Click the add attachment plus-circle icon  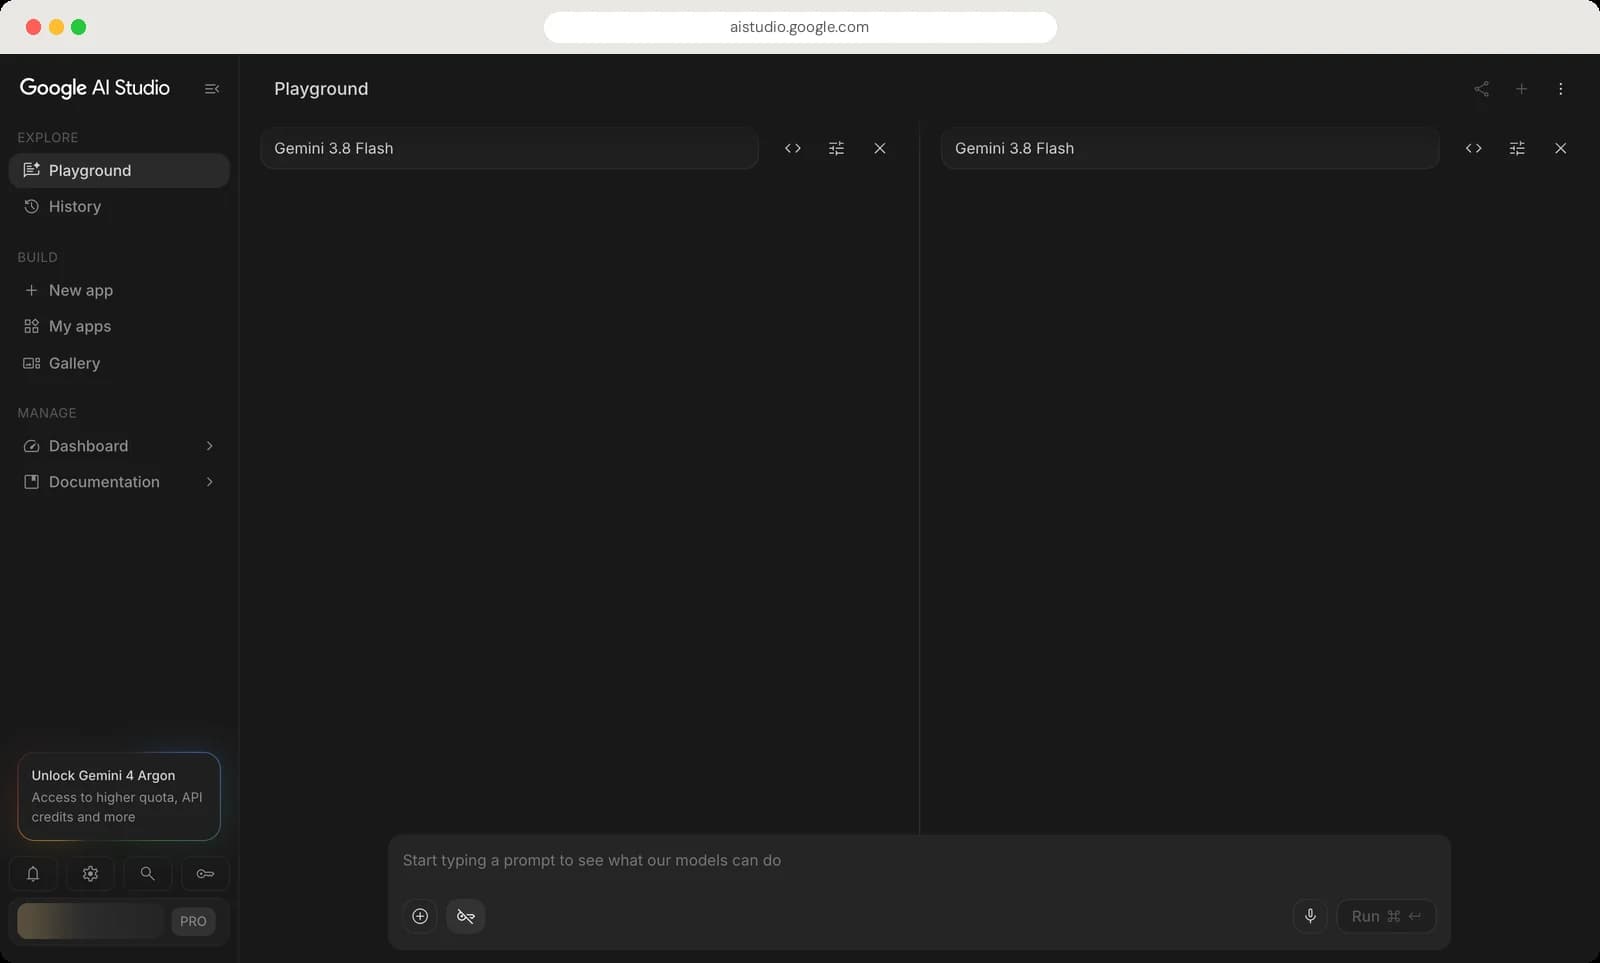[420, 916]
